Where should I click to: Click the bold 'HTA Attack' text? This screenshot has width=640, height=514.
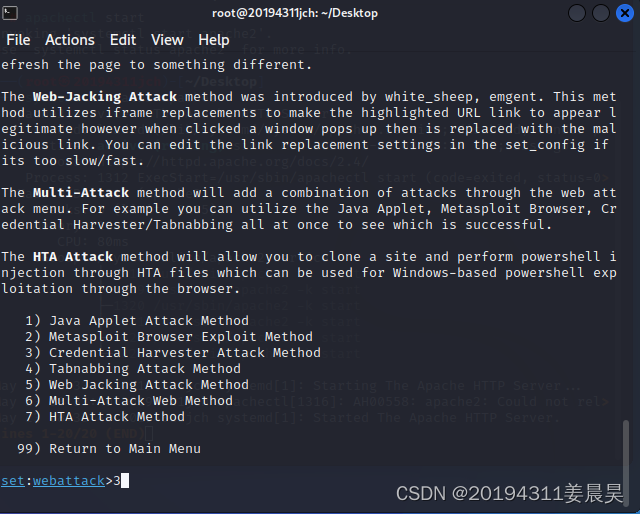pyautogui.click(x=73, y=257)
